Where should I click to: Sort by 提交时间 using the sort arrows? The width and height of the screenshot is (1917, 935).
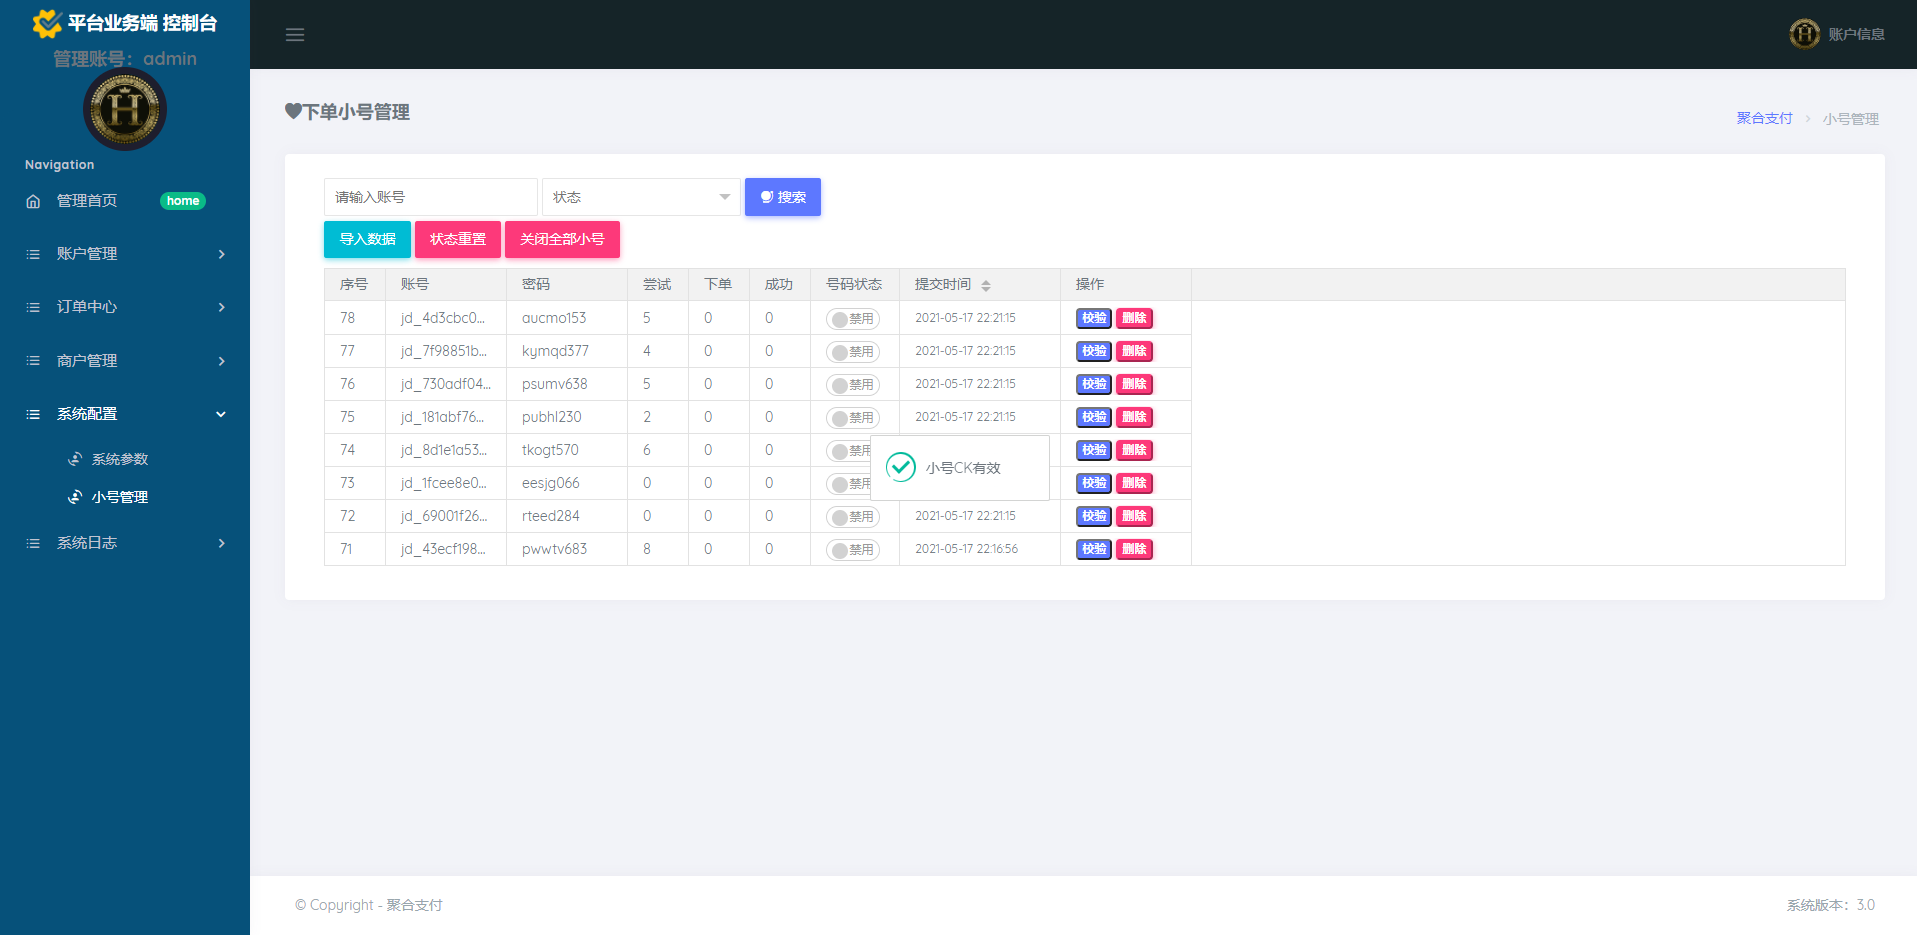click(986, 284)
